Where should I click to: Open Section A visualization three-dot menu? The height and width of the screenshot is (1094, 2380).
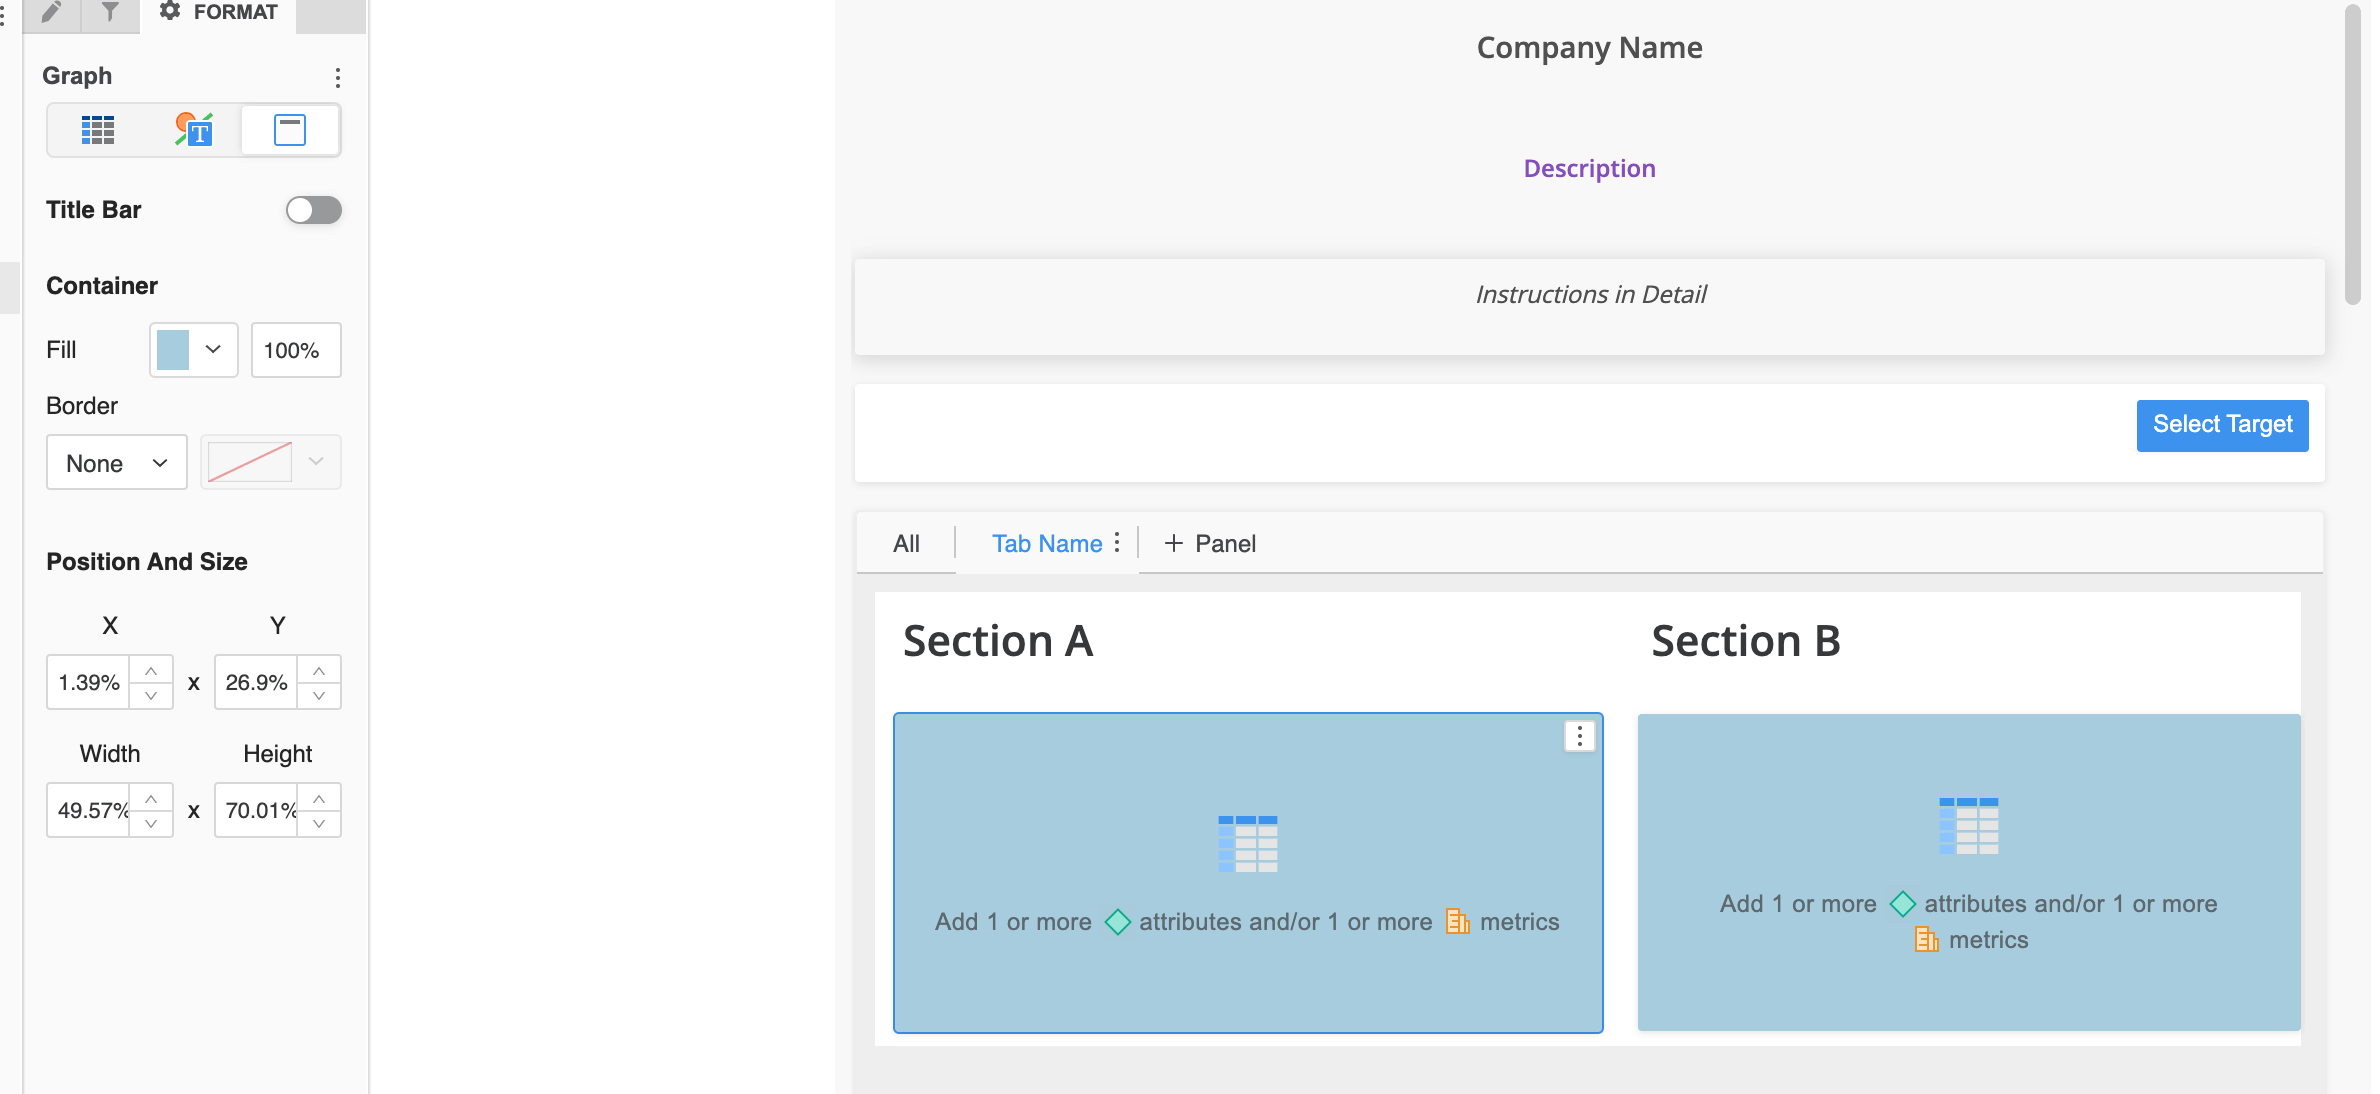(x=1579, y=737)
